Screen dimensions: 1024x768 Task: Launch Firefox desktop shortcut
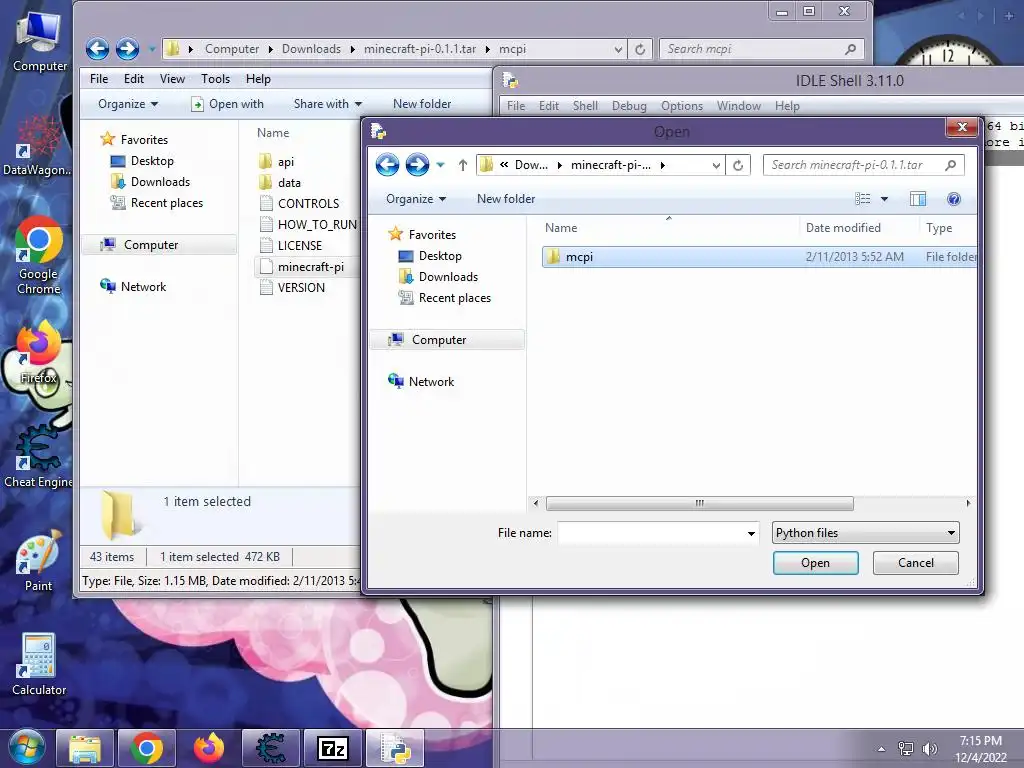38,353
